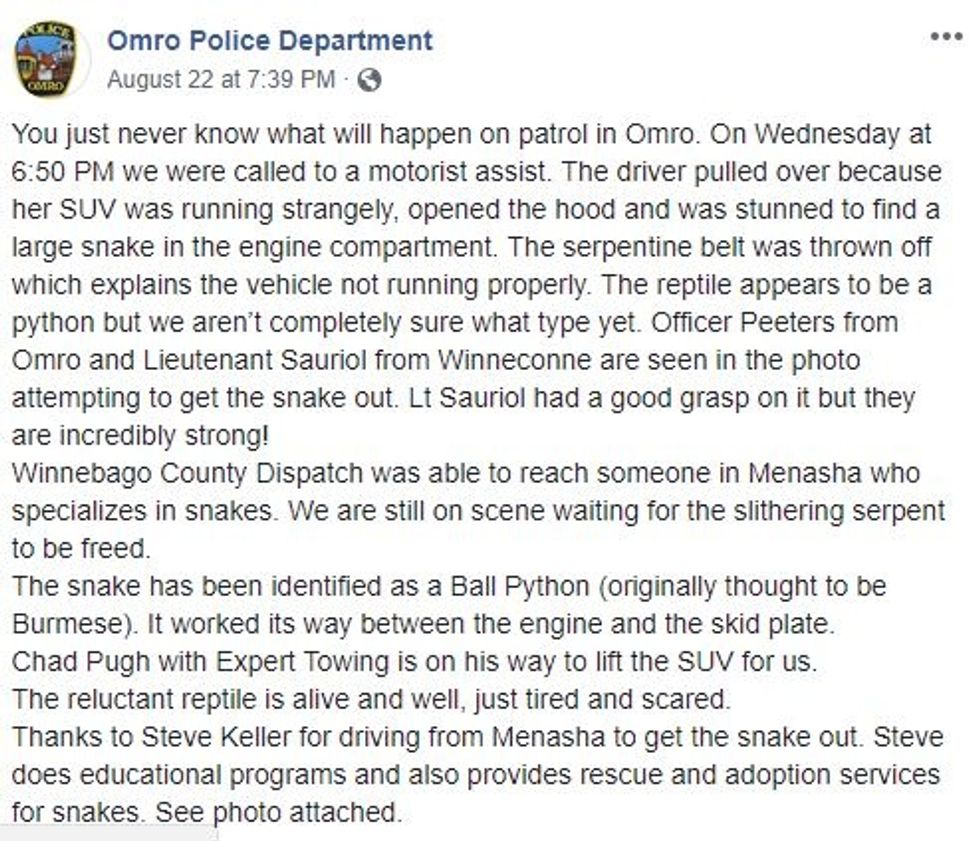Open the three-dot post options menu
Viewport: 980px width, 841px height.
(945, 38)
